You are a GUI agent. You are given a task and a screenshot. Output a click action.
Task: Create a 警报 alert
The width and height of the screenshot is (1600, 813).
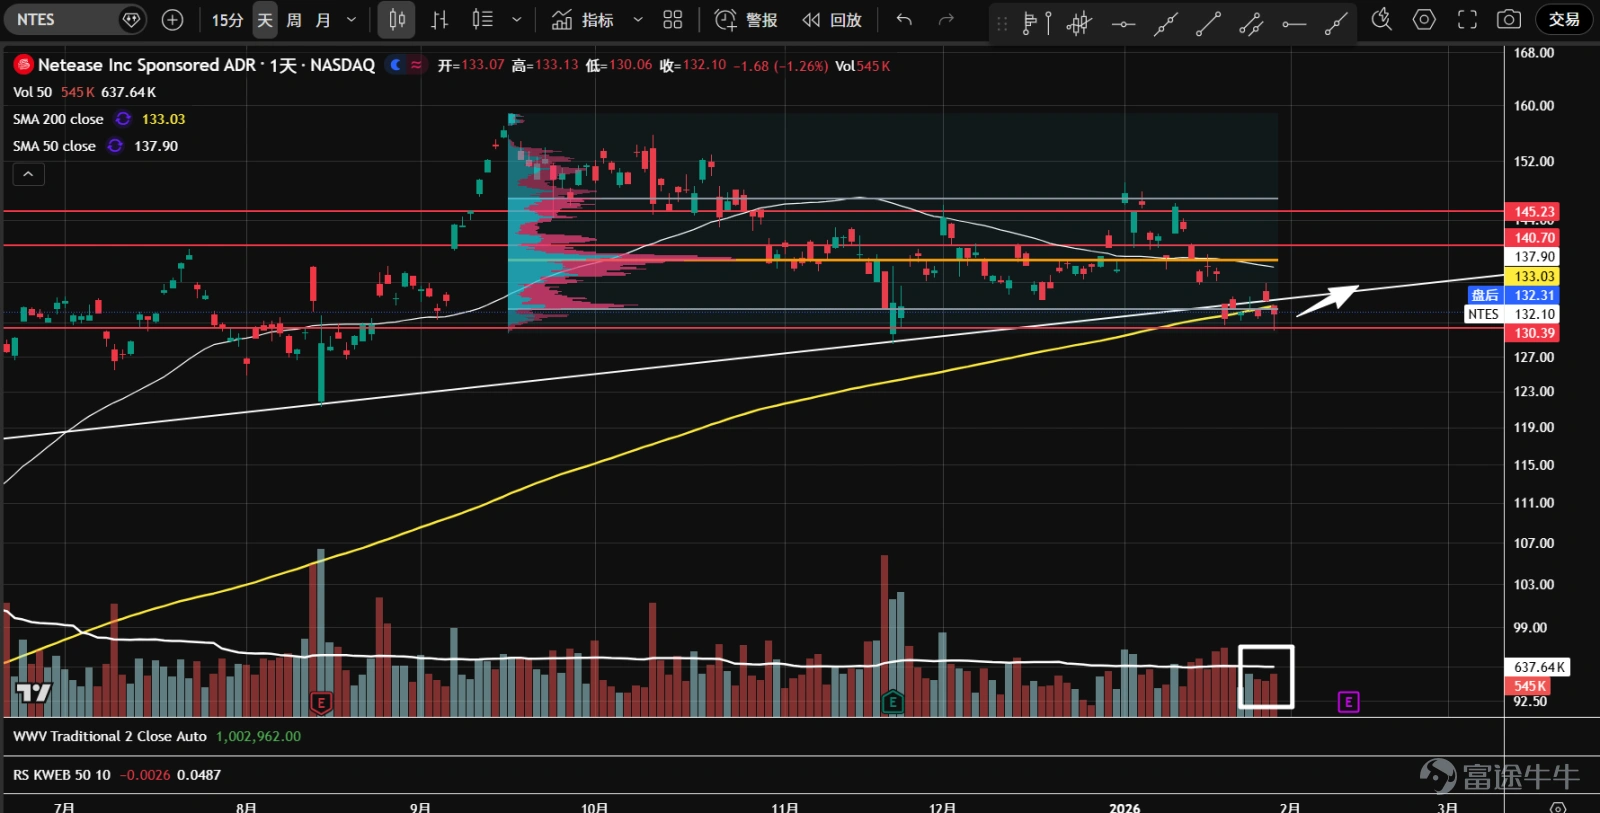(746, 20)
